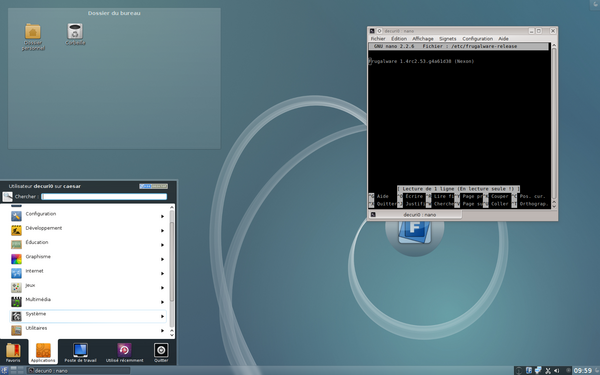Expand the Internet submenu arrow

tap(162, 273)
